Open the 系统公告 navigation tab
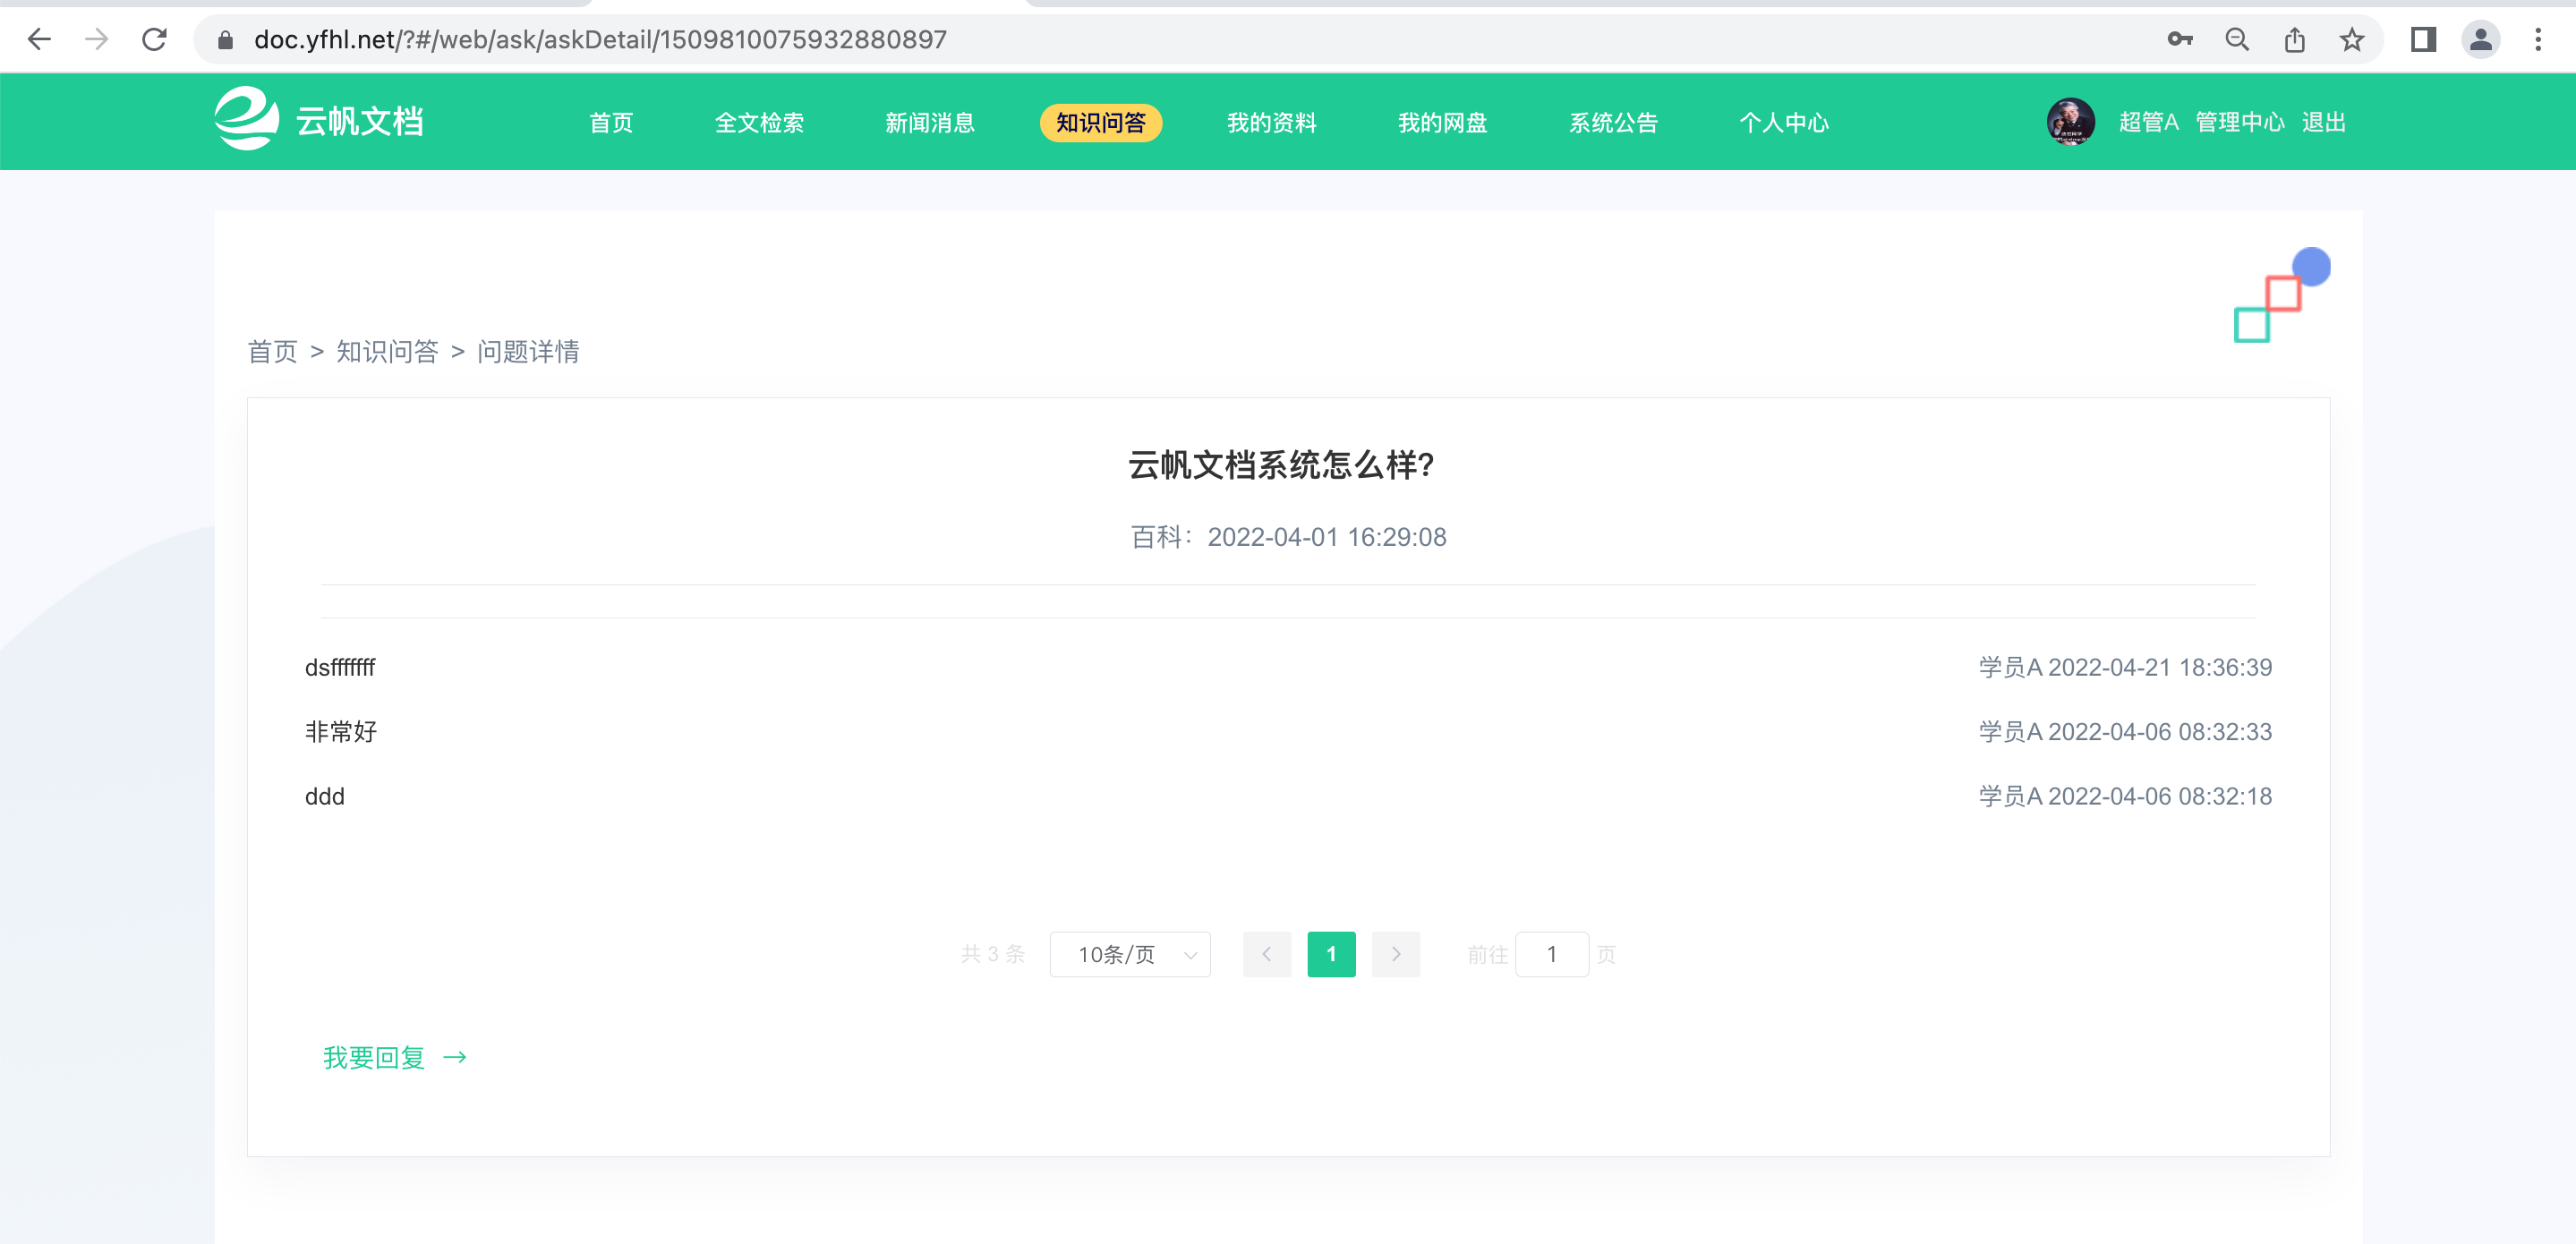This screenshot has height=1244, width=2576. click(1613, 122)
